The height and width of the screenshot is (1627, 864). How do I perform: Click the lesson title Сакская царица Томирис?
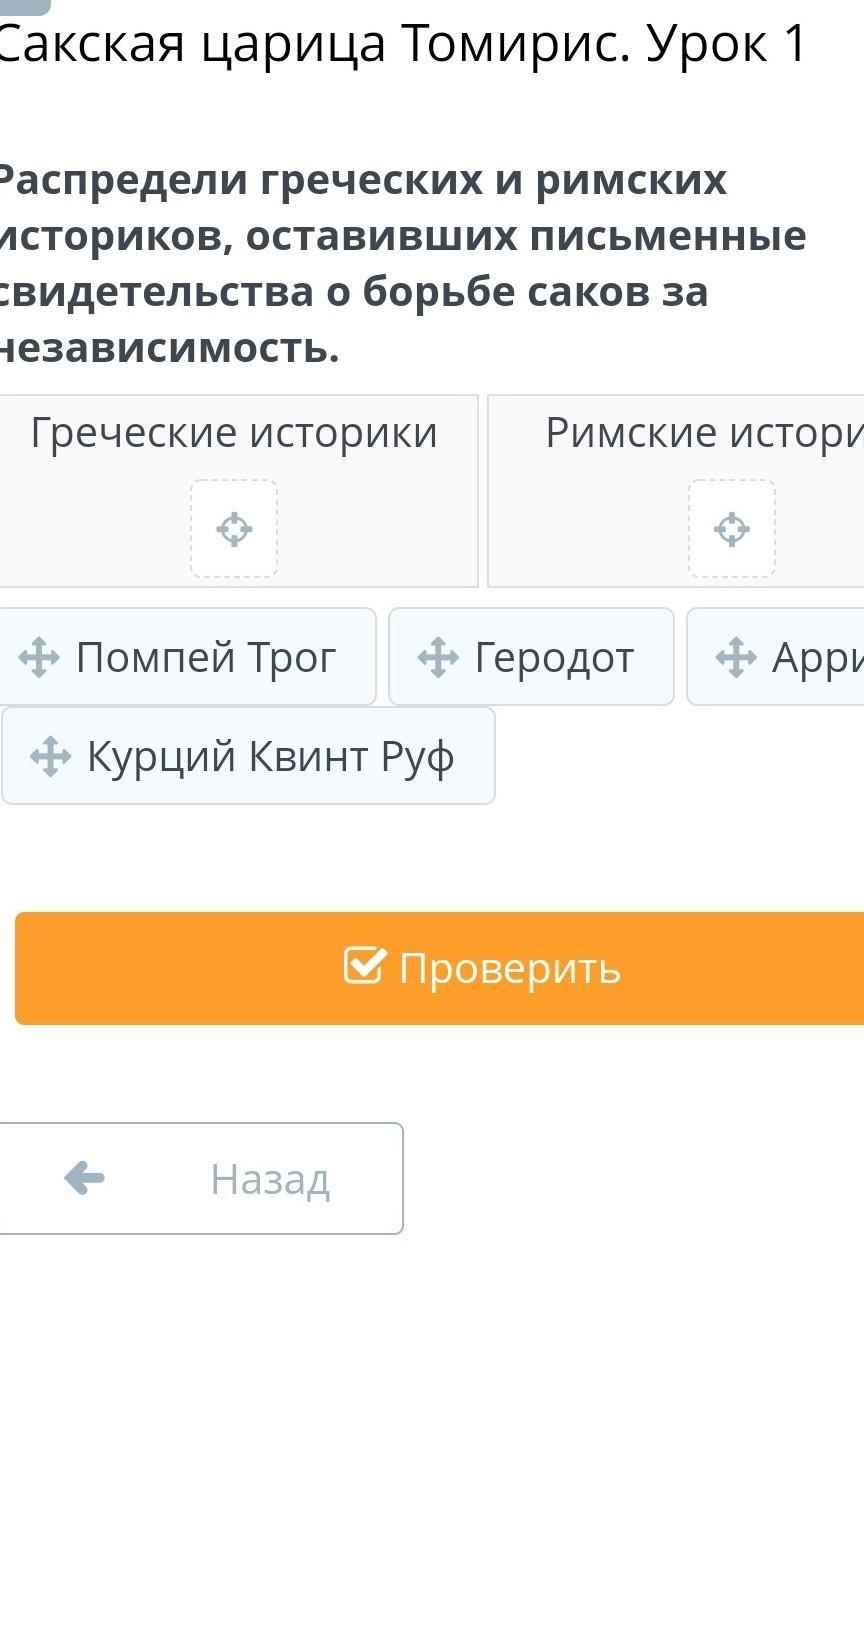(x=400, y=44)
